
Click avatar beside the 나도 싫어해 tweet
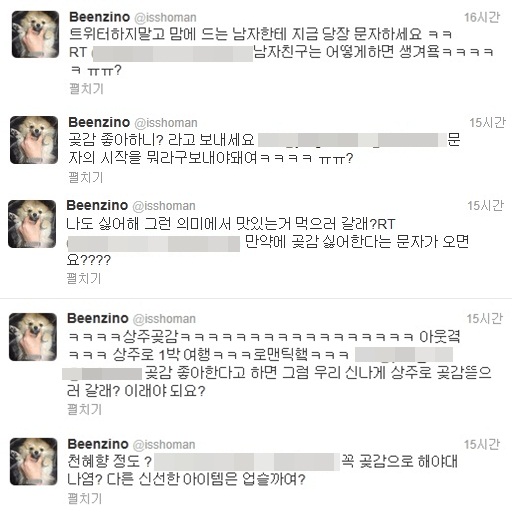point(32,224)
